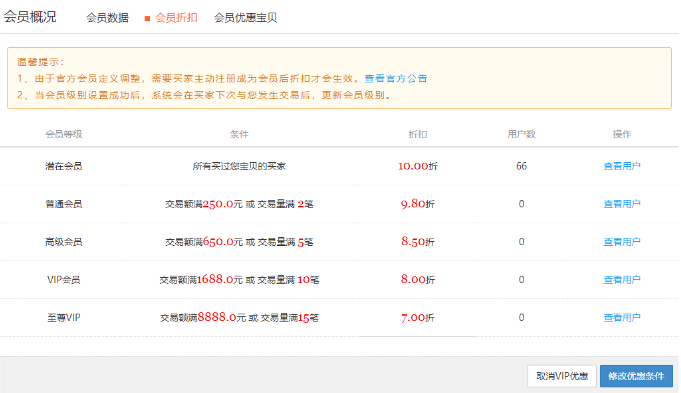Click the 折扣 column header

418,134
